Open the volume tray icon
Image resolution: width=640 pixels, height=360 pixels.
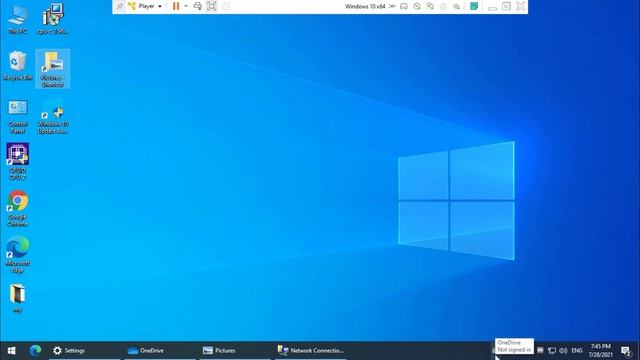tap(563, 350)
